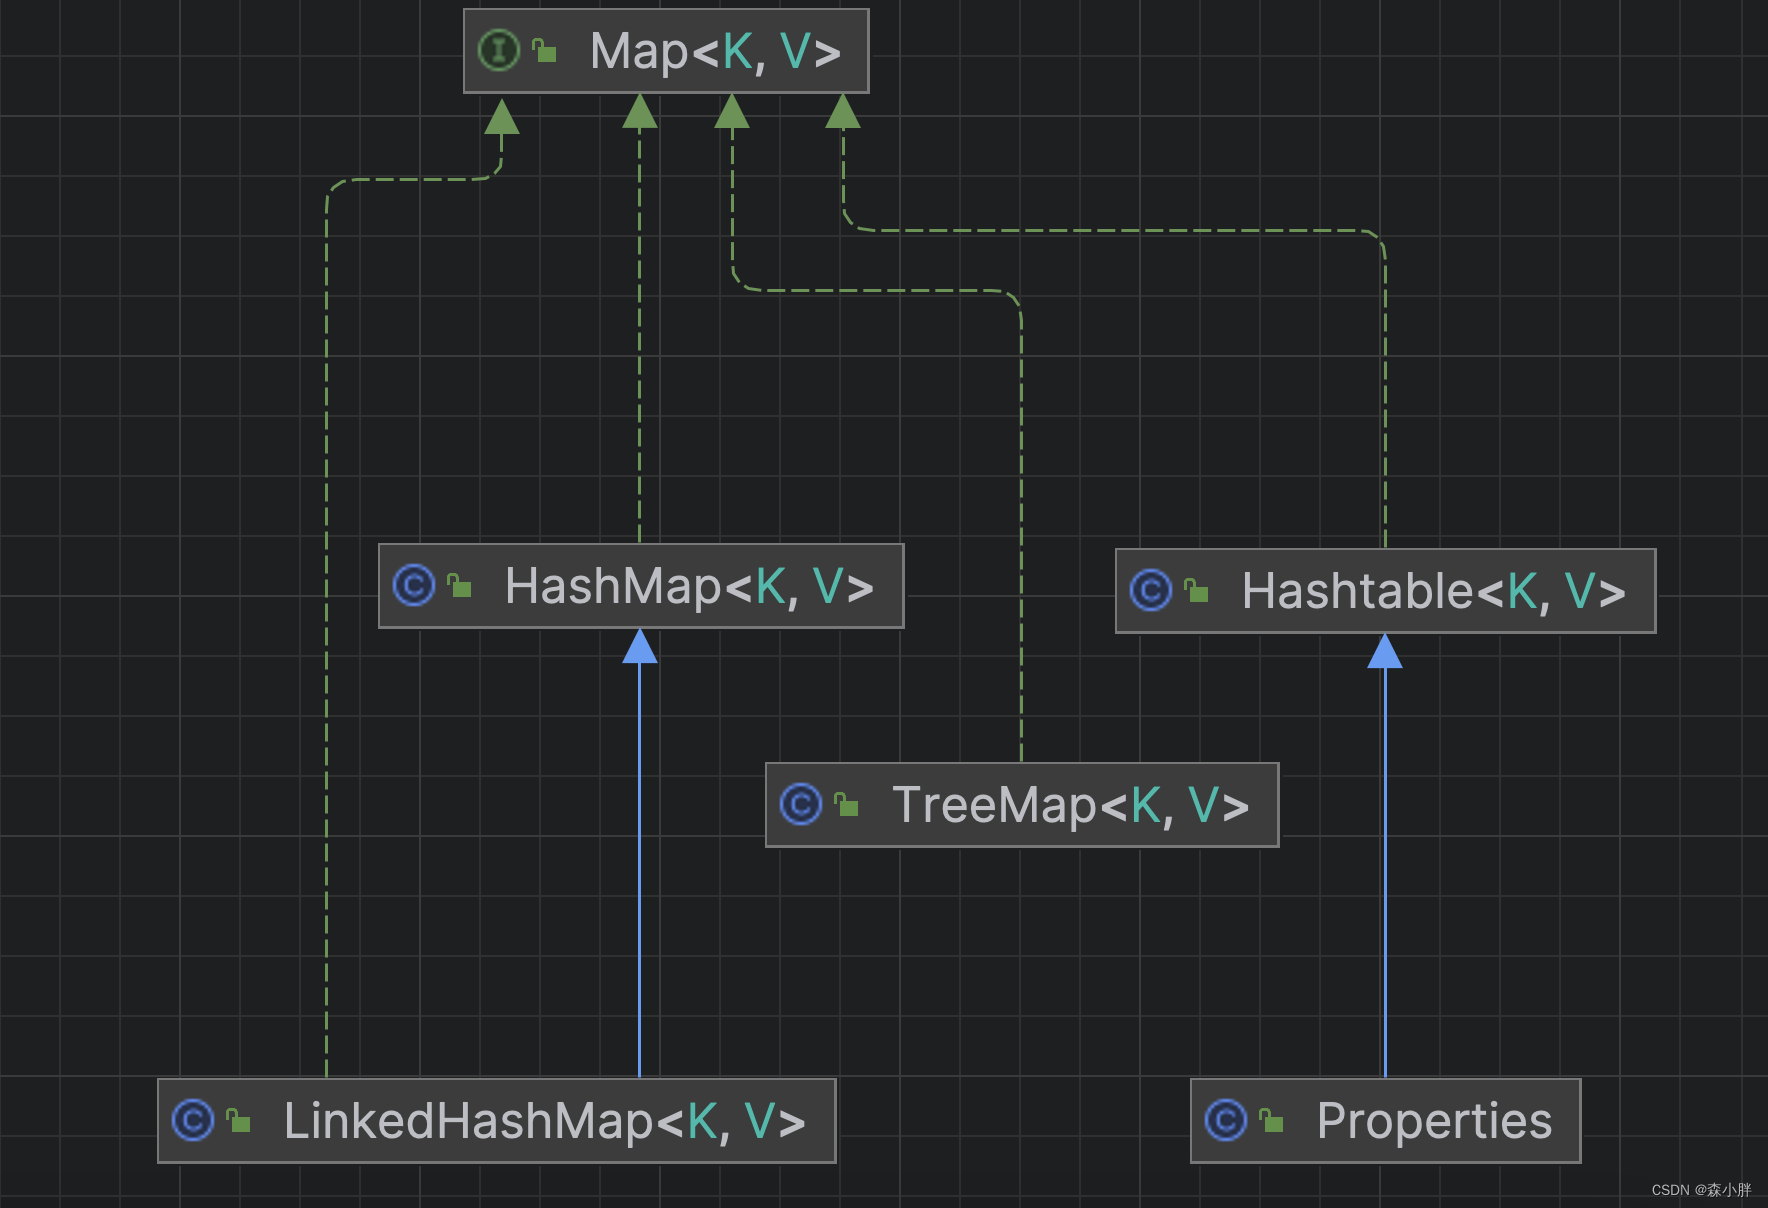
Task: Click the public lock icon beside Properties
Action: [1271, 1120]
